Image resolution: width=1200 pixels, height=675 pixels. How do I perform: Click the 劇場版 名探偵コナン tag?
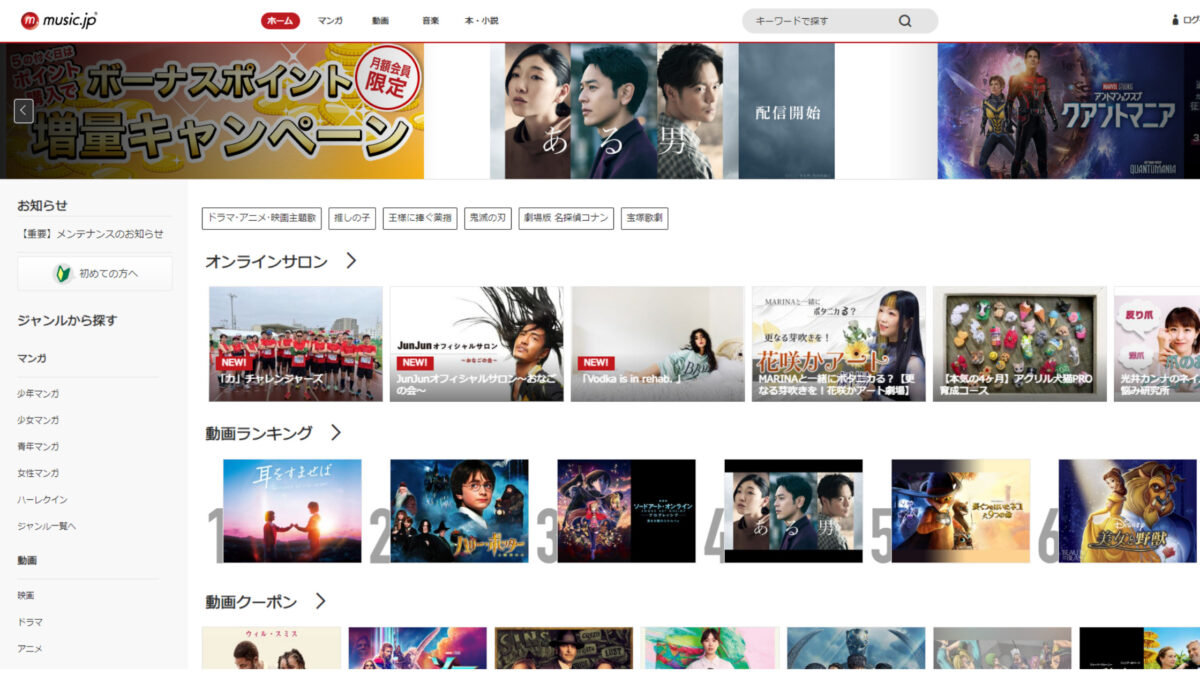pos(566,218)
